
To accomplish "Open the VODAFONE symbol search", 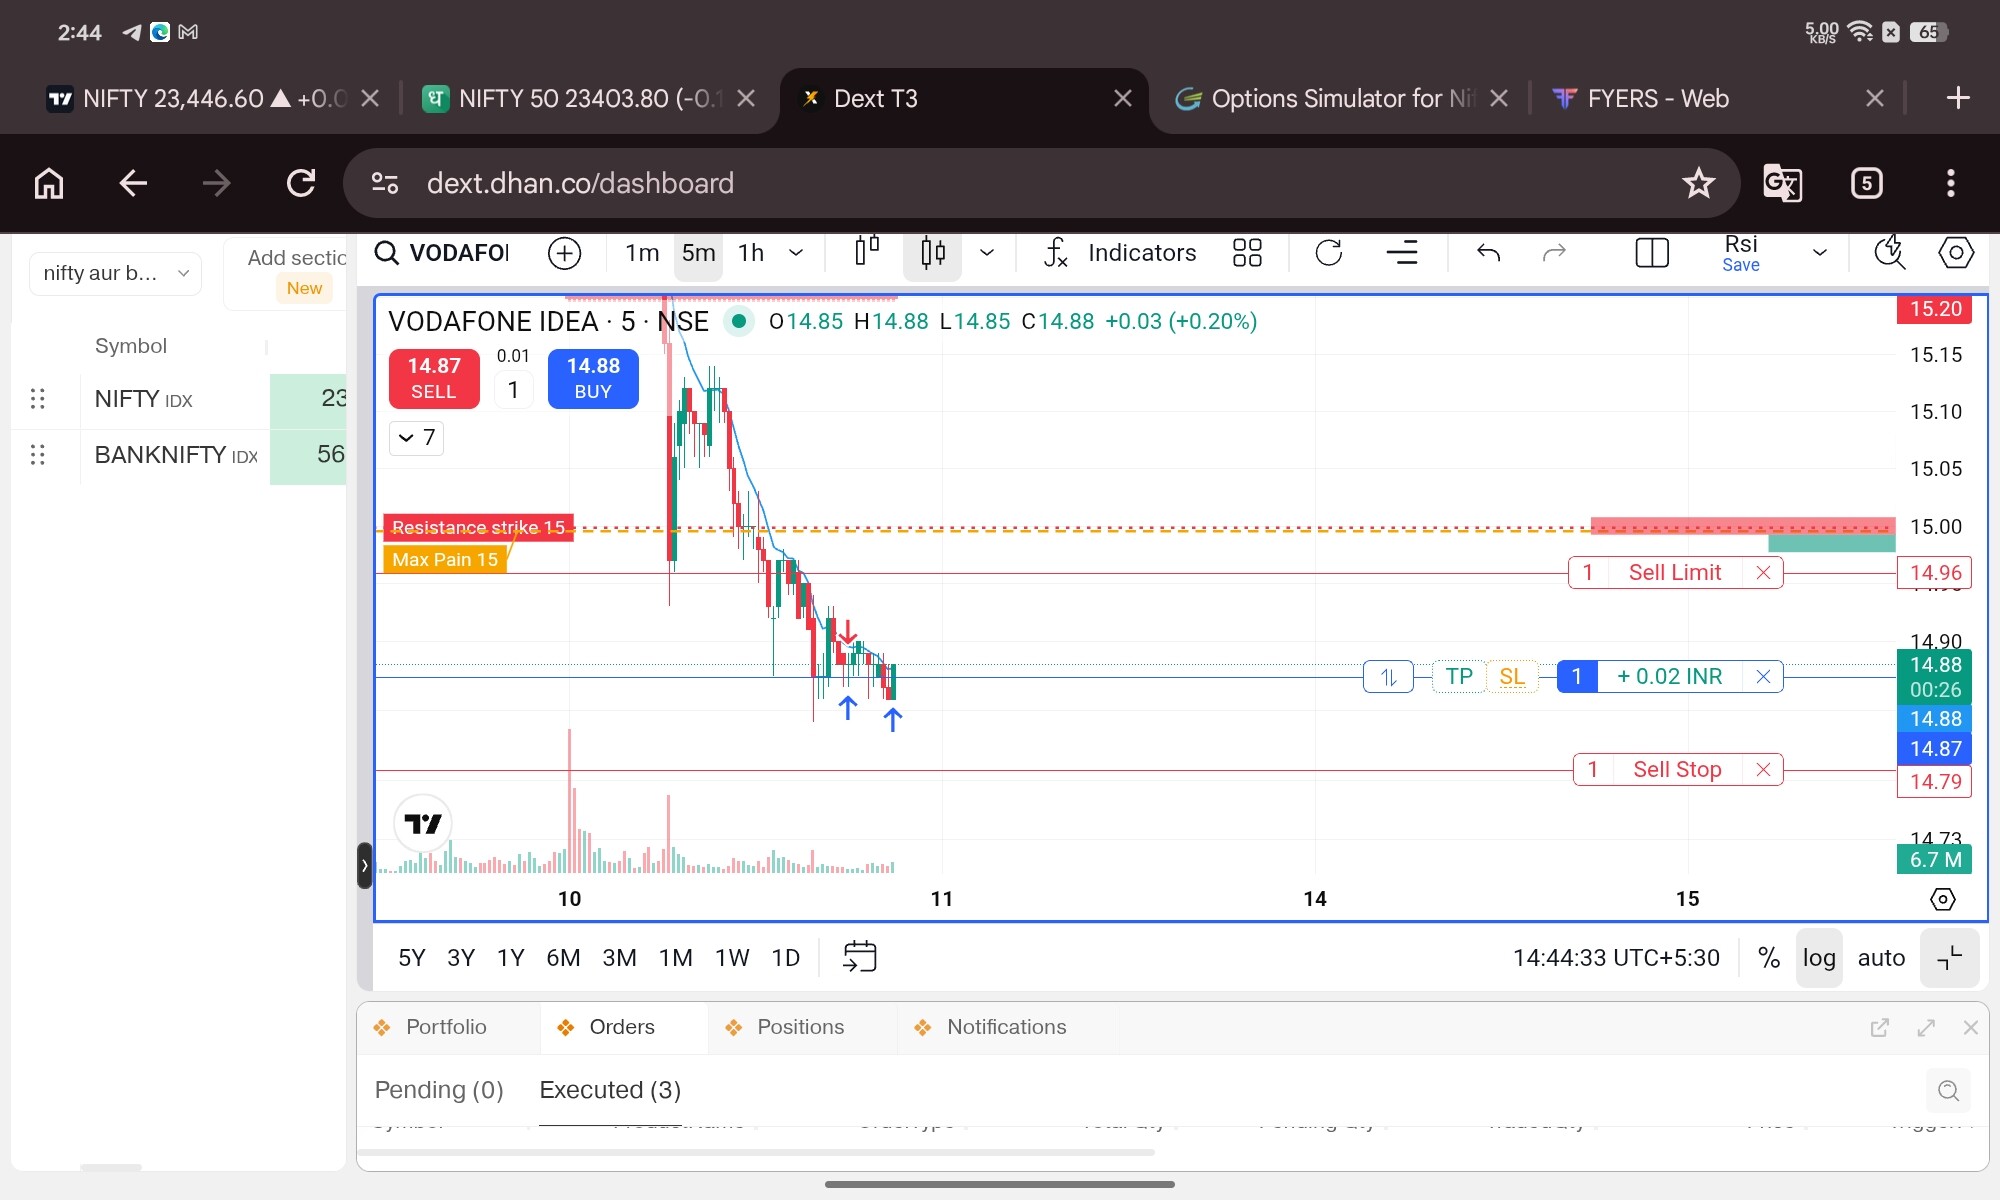I will click(442, 253).
